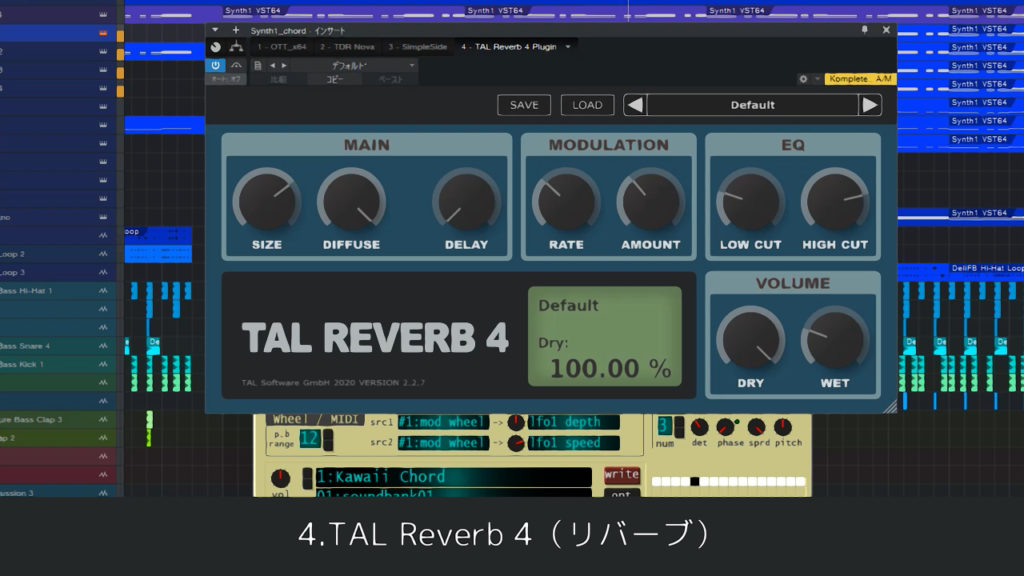Image resolution: width=1024 pixels, height=576 pixels.
Task: Click the green Dry 100.00 % display
Action: coord(605,336)
